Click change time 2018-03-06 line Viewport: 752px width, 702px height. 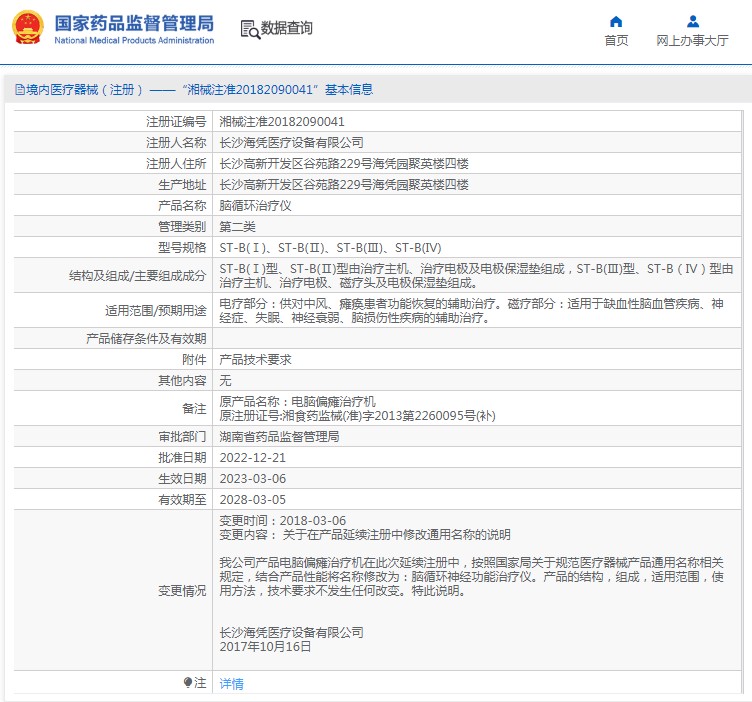pyautogui.click(x=282, y=521)
